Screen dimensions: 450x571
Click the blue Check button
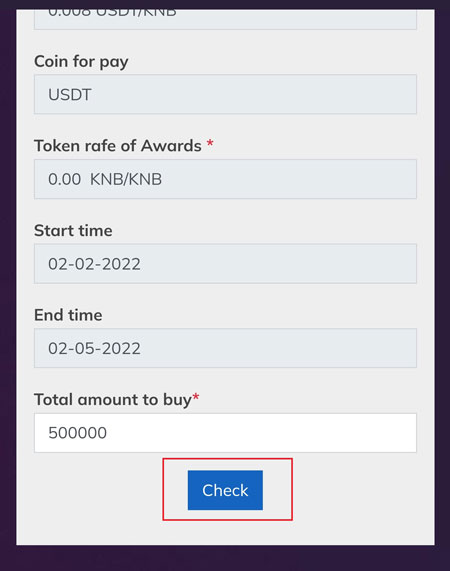tap(225, 490)
